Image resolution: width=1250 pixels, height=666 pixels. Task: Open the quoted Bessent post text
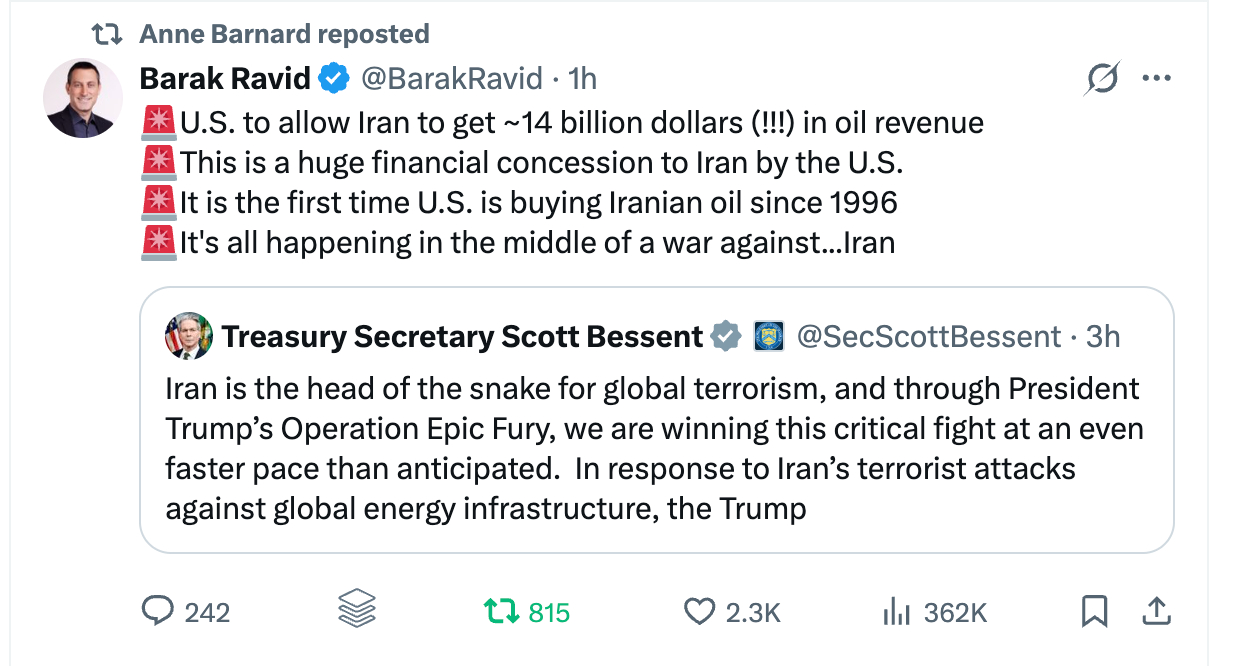(x=654, y=448)
